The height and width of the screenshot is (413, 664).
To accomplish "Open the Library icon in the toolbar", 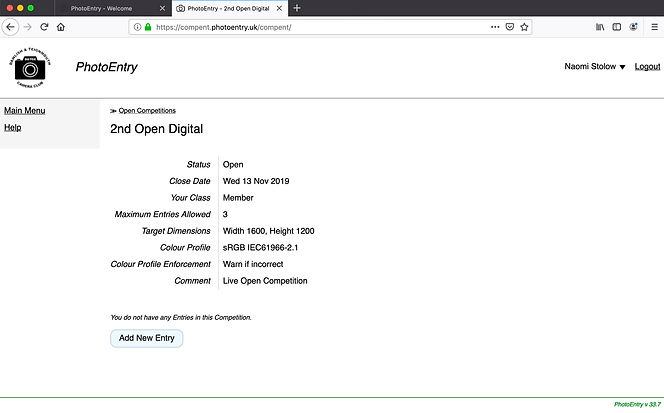I will 600,27.
